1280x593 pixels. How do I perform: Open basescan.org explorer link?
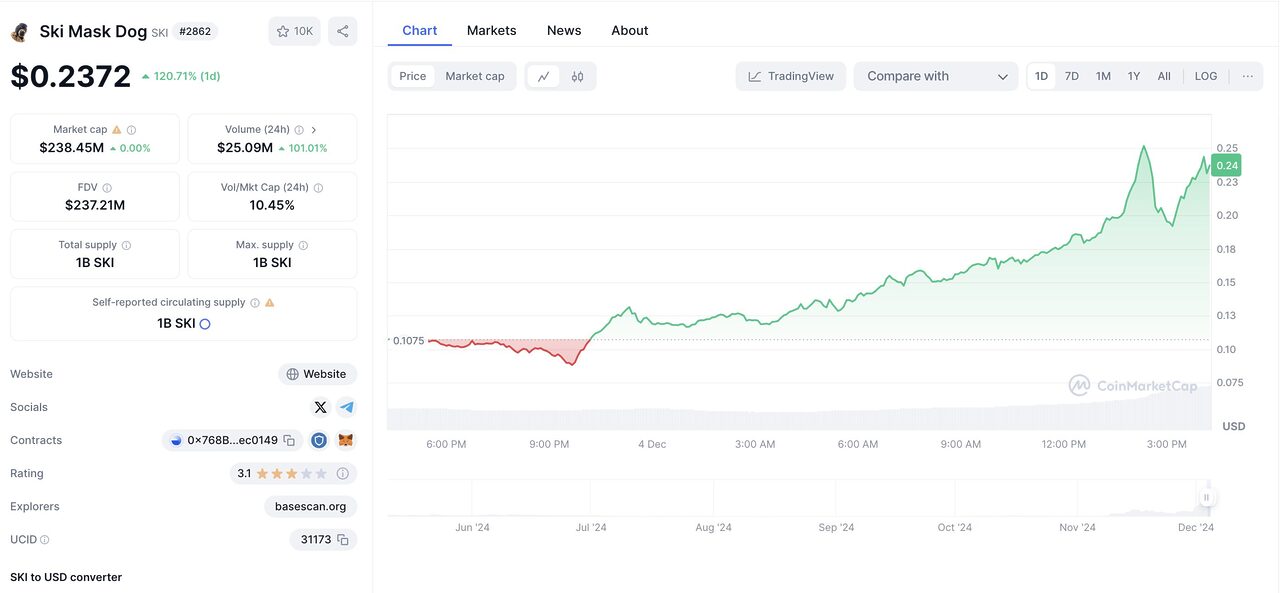(x=311, y=507)
